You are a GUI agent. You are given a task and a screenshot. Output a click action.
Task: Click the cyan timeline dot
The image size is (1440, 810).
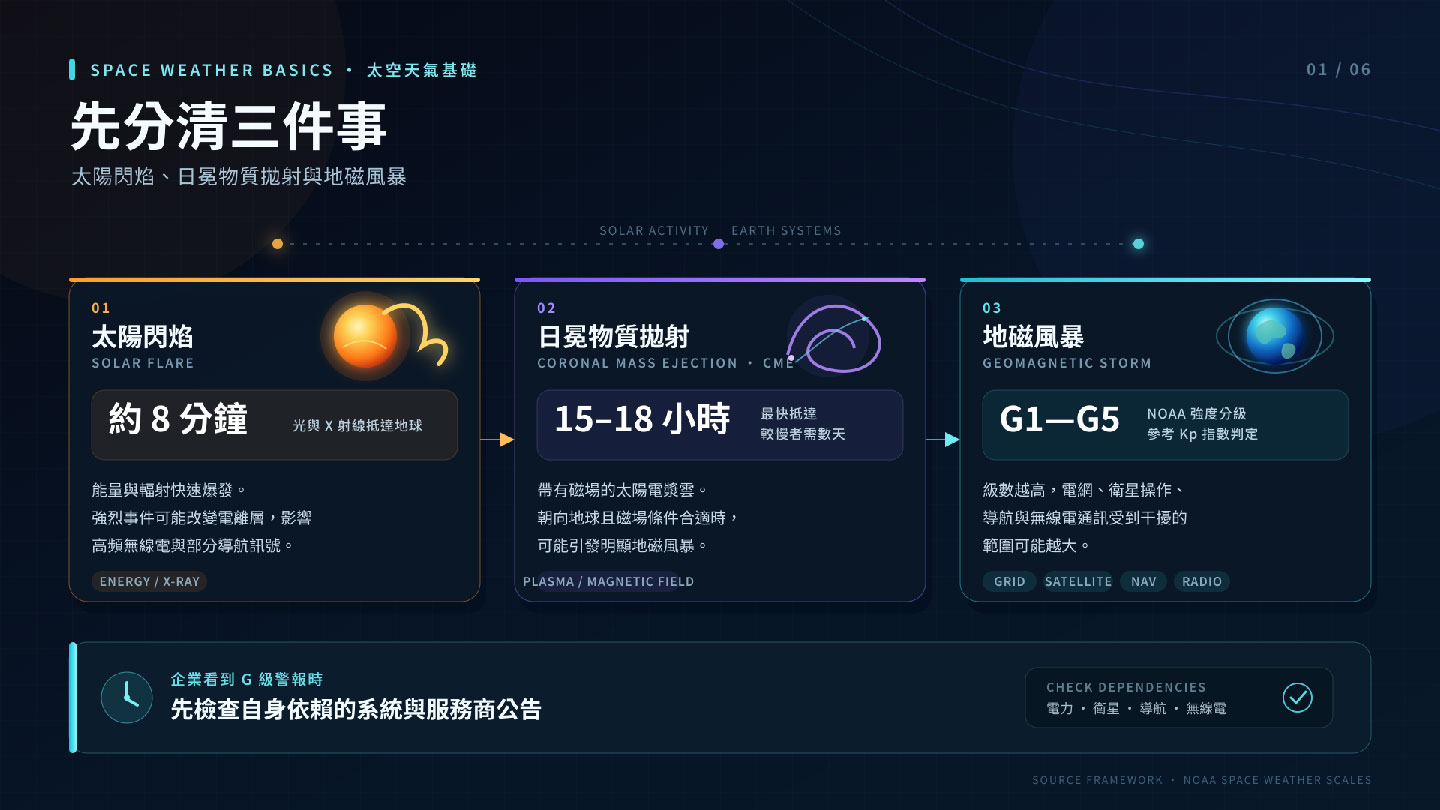tap(1138, 243)
